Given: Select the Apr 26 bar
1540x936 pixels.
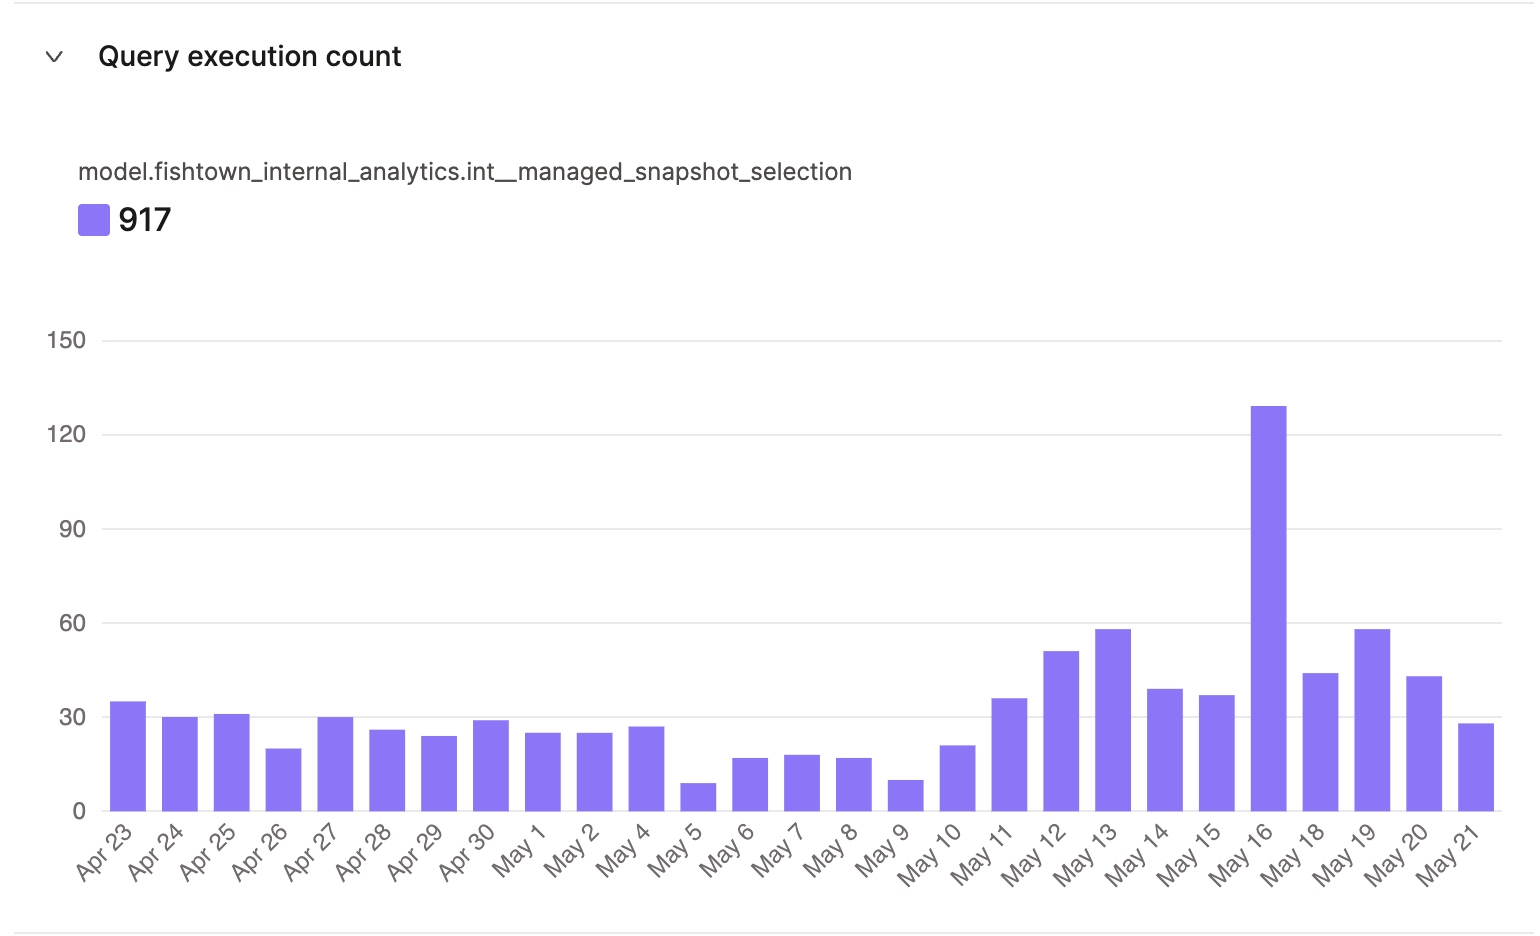Looking at the screenshot, I should pos(282,778).
